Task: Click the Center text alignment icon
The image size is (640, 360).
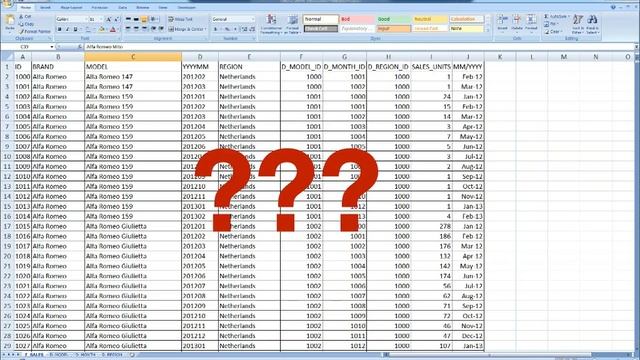Action: (136, 29)
